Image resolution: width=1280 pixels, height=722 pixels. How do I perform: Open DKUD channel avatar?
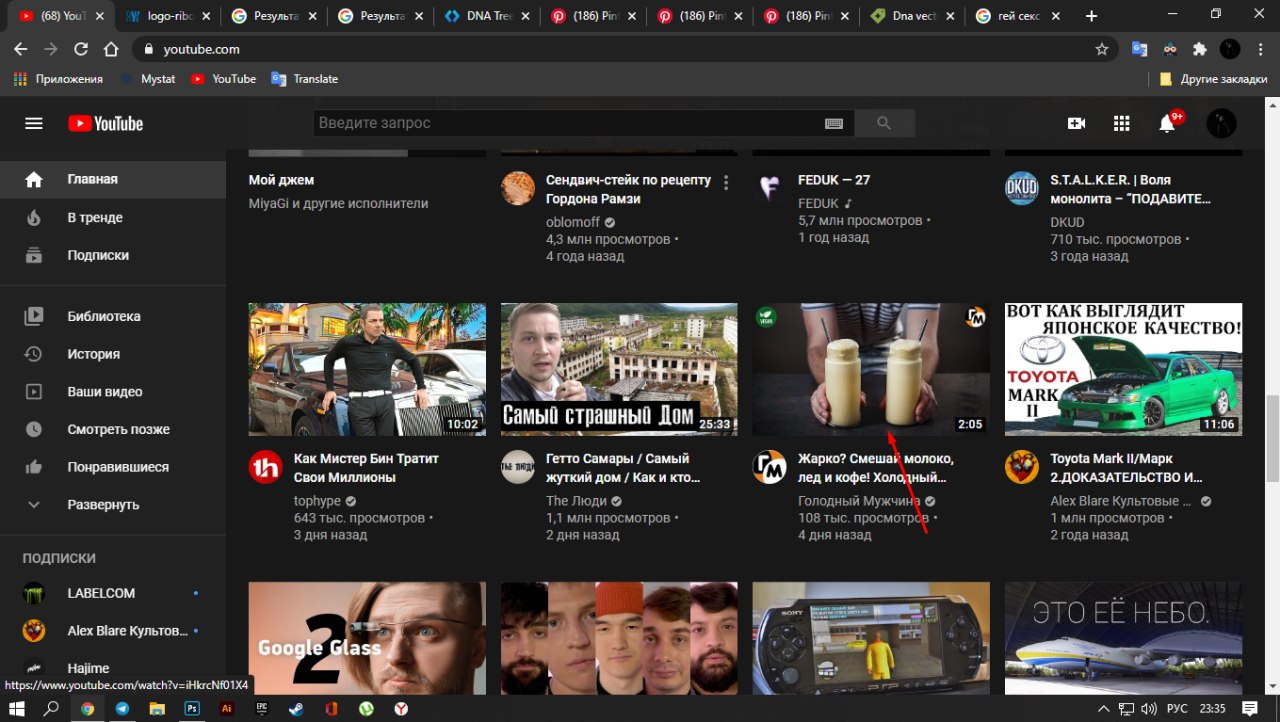coord(1021,188)
